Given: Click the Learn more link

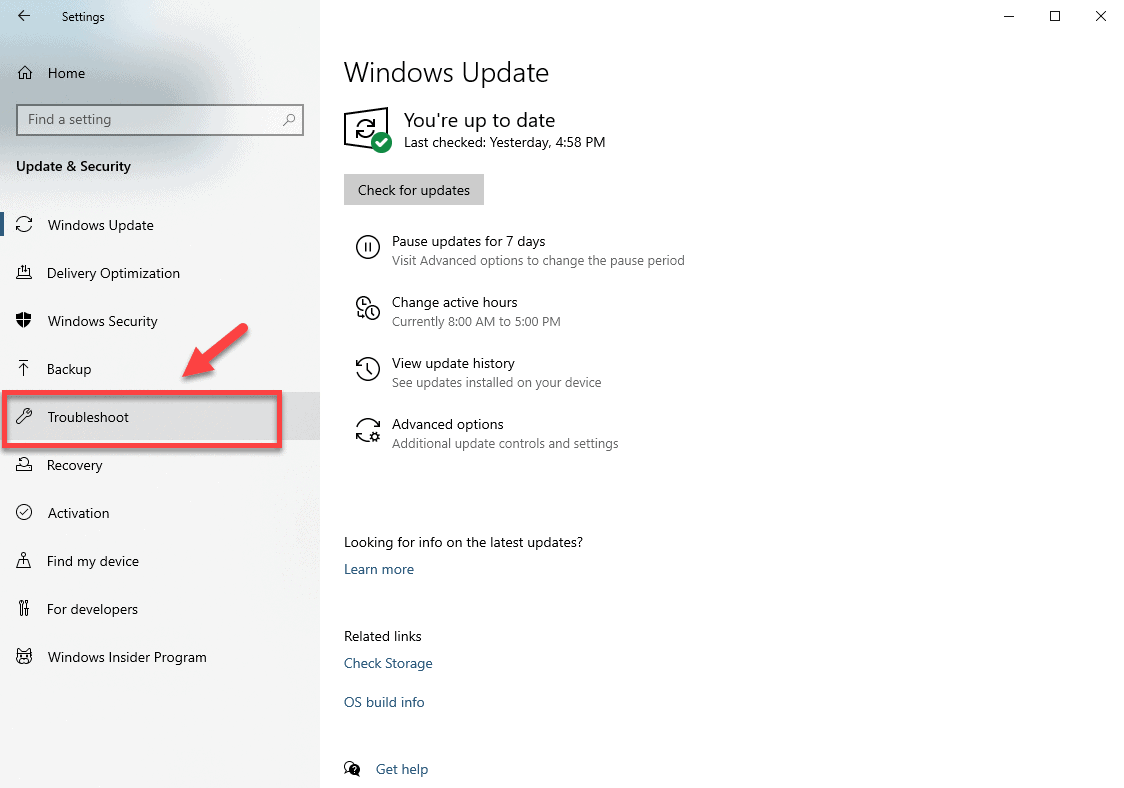Looking at the screenshot, I should click(378, 569).
